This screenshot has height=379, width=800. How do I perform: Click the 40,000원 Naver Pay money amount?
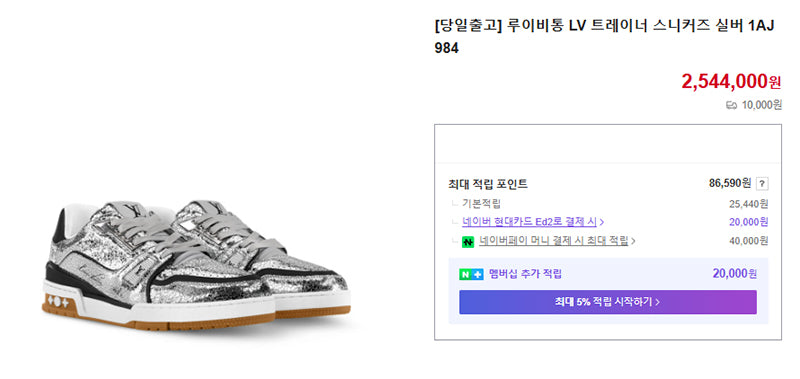(748, 241)
